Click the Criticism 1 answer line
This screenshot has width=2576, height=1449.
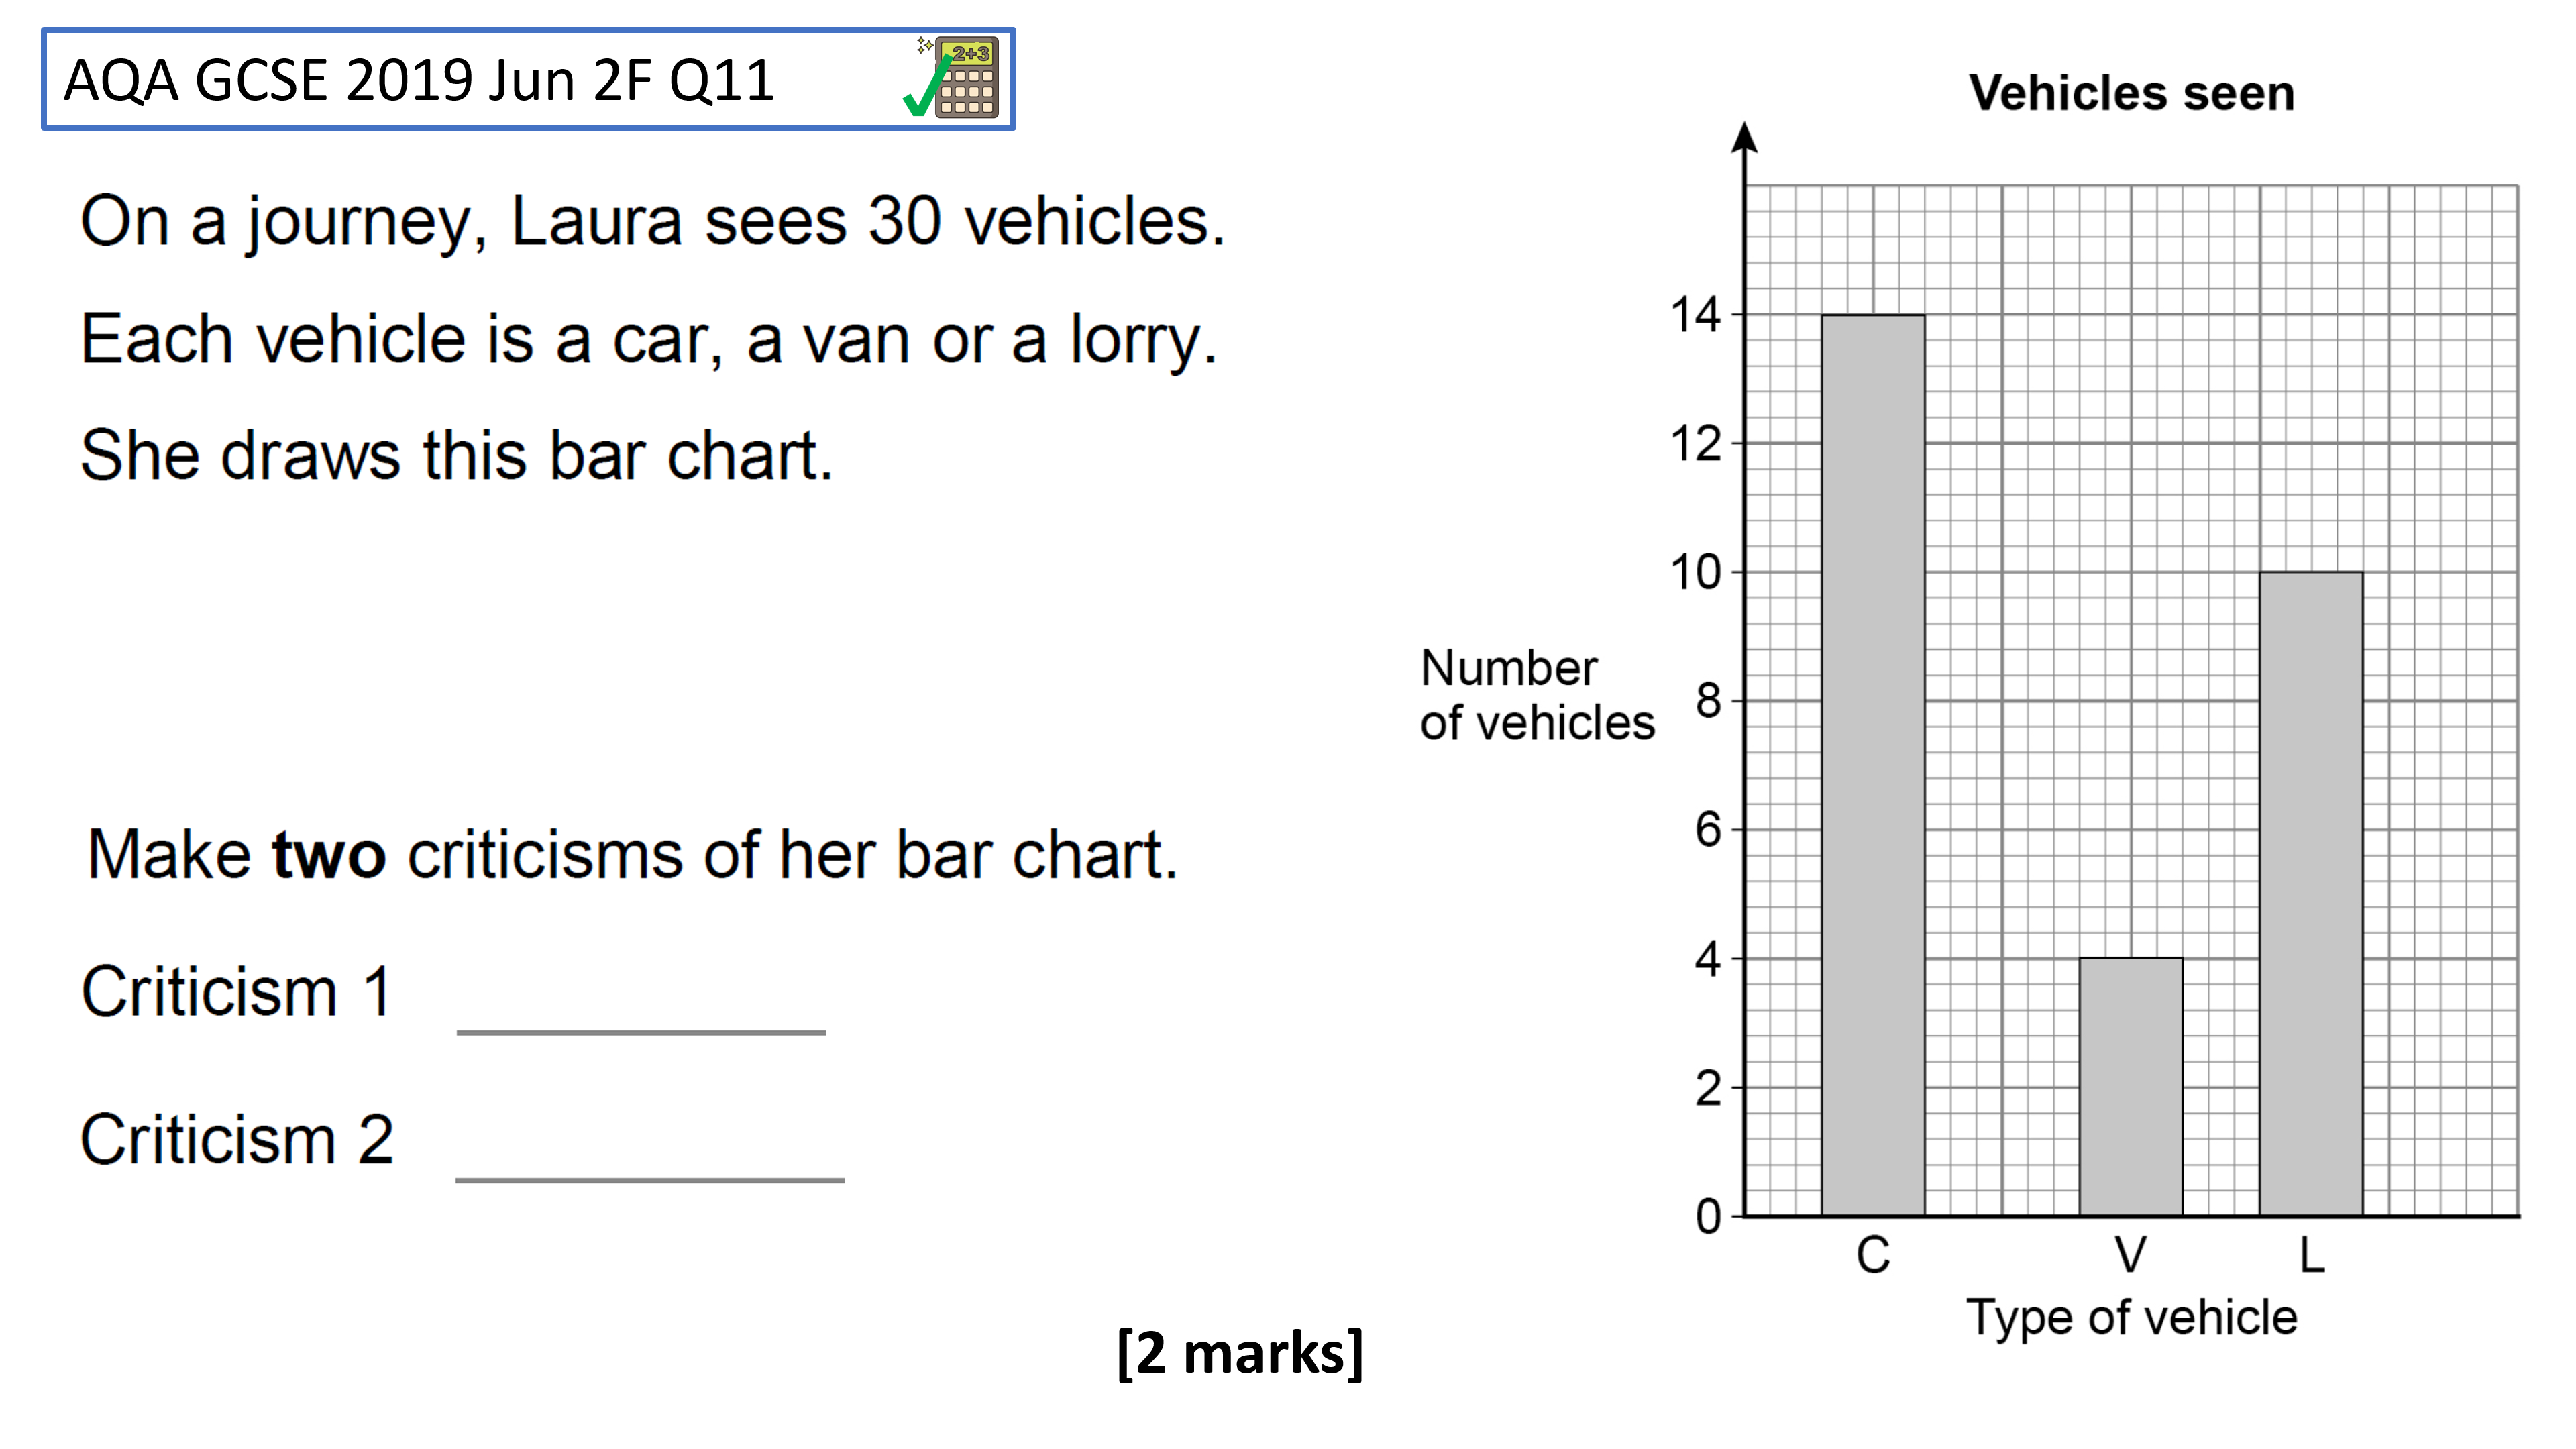[641, 1032]
